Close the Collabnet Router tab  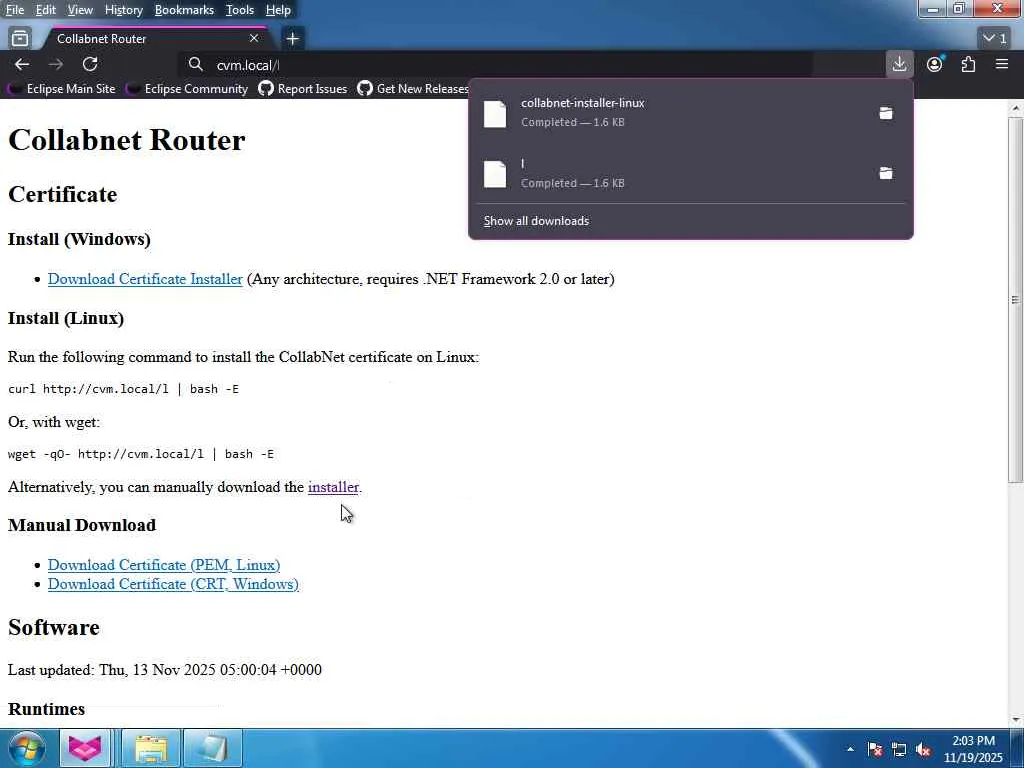(x=254, y=39)
